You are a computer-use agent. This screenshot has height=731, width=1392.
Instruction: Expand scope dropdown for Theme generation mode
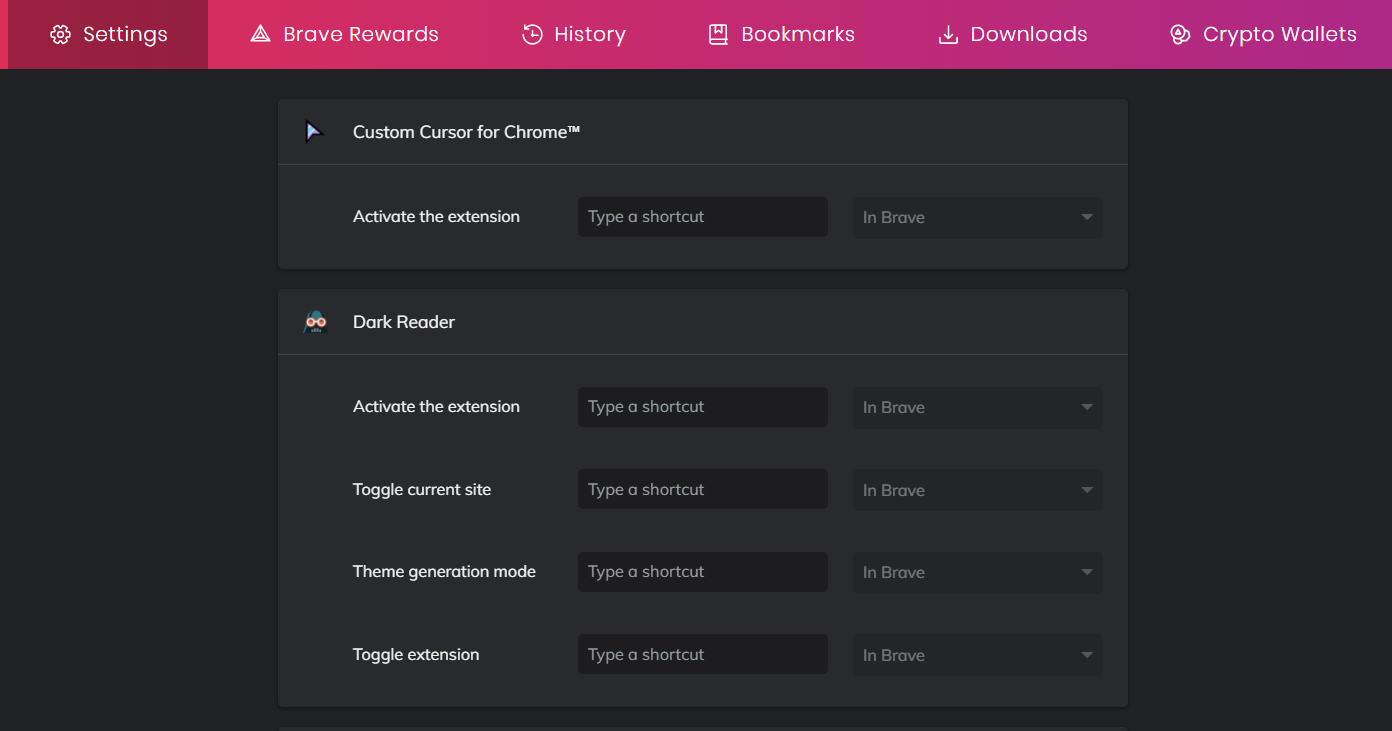click(x=978, y=572)
